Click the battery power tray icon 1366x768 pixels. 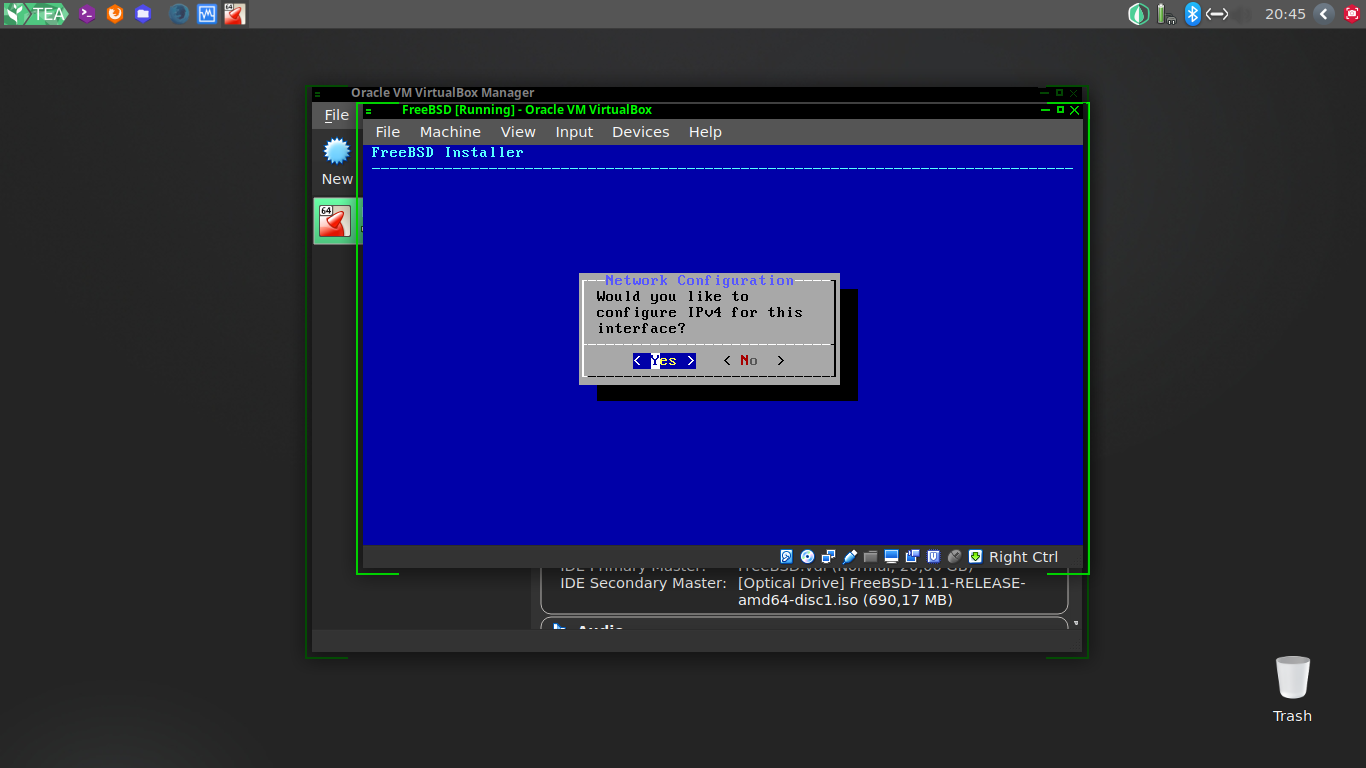(1165, 14)
